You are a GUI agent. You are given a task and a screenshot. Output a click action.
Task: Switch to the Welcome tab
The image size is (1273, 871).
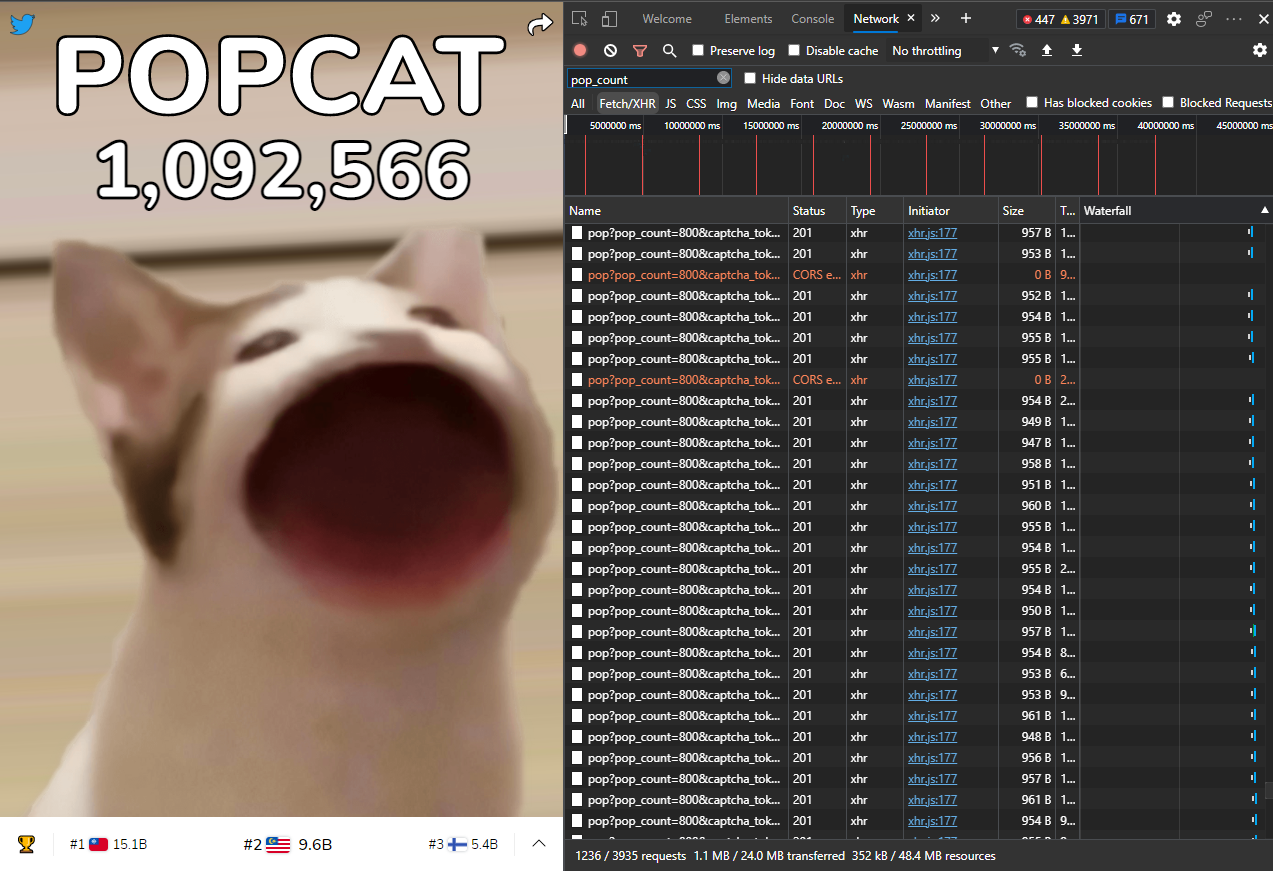(x=667, y=19)
